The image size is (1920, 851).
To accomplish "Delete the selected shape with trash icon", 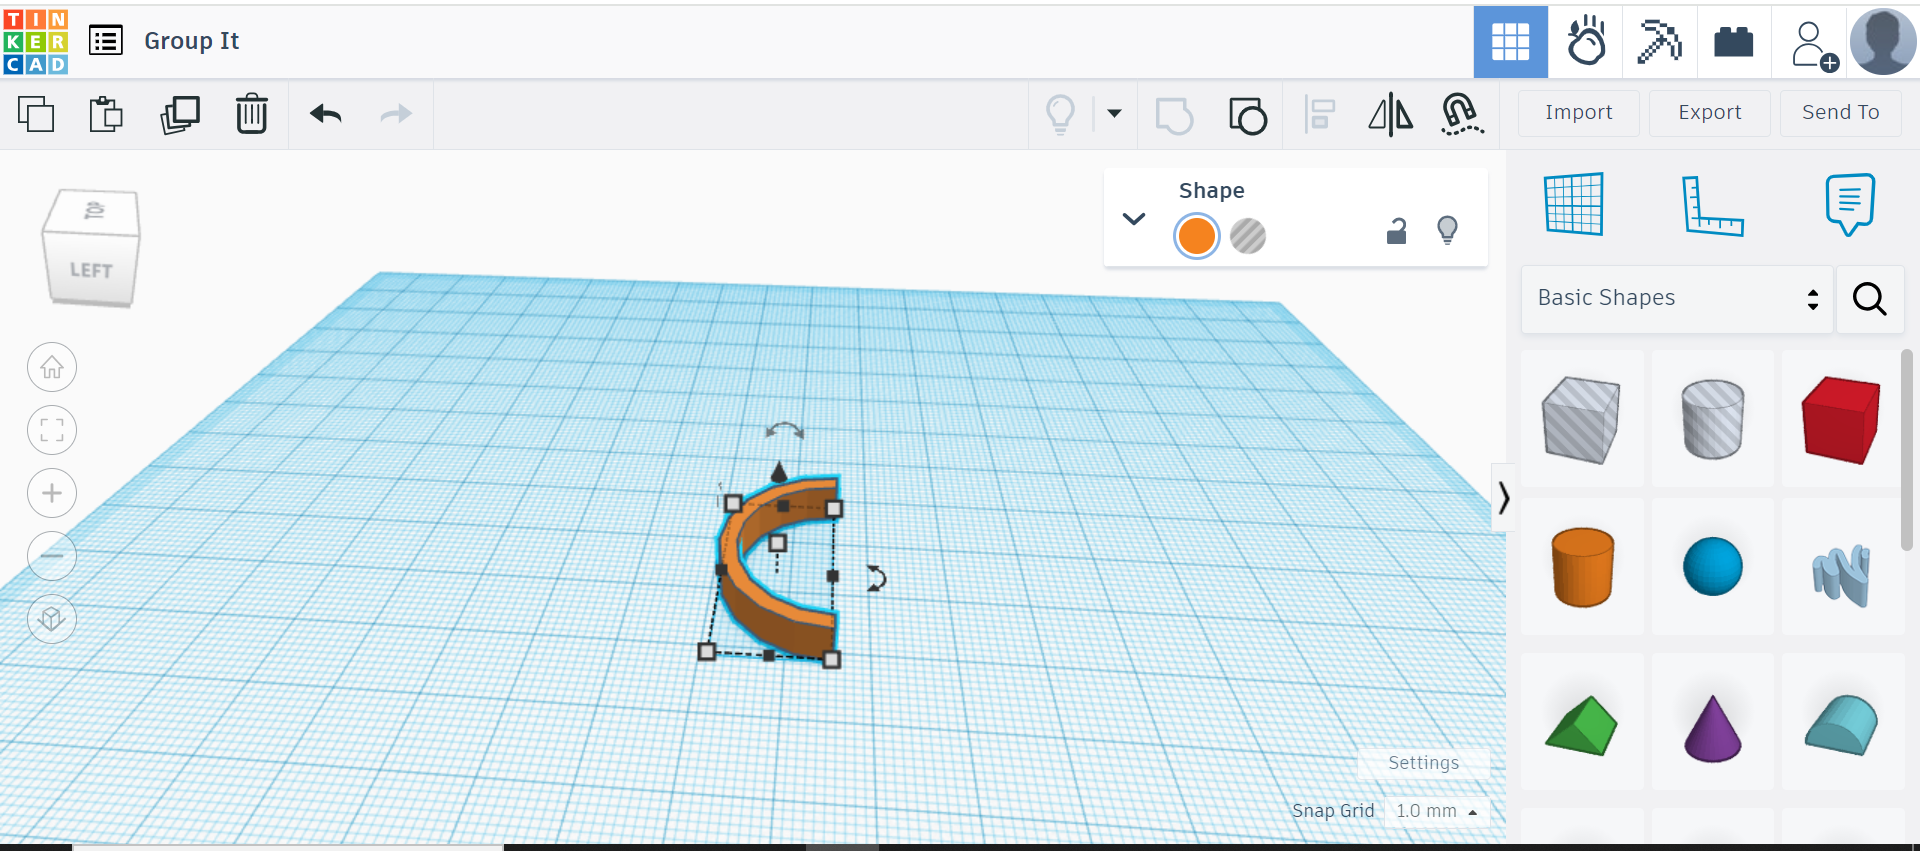I will pos(252,114).
